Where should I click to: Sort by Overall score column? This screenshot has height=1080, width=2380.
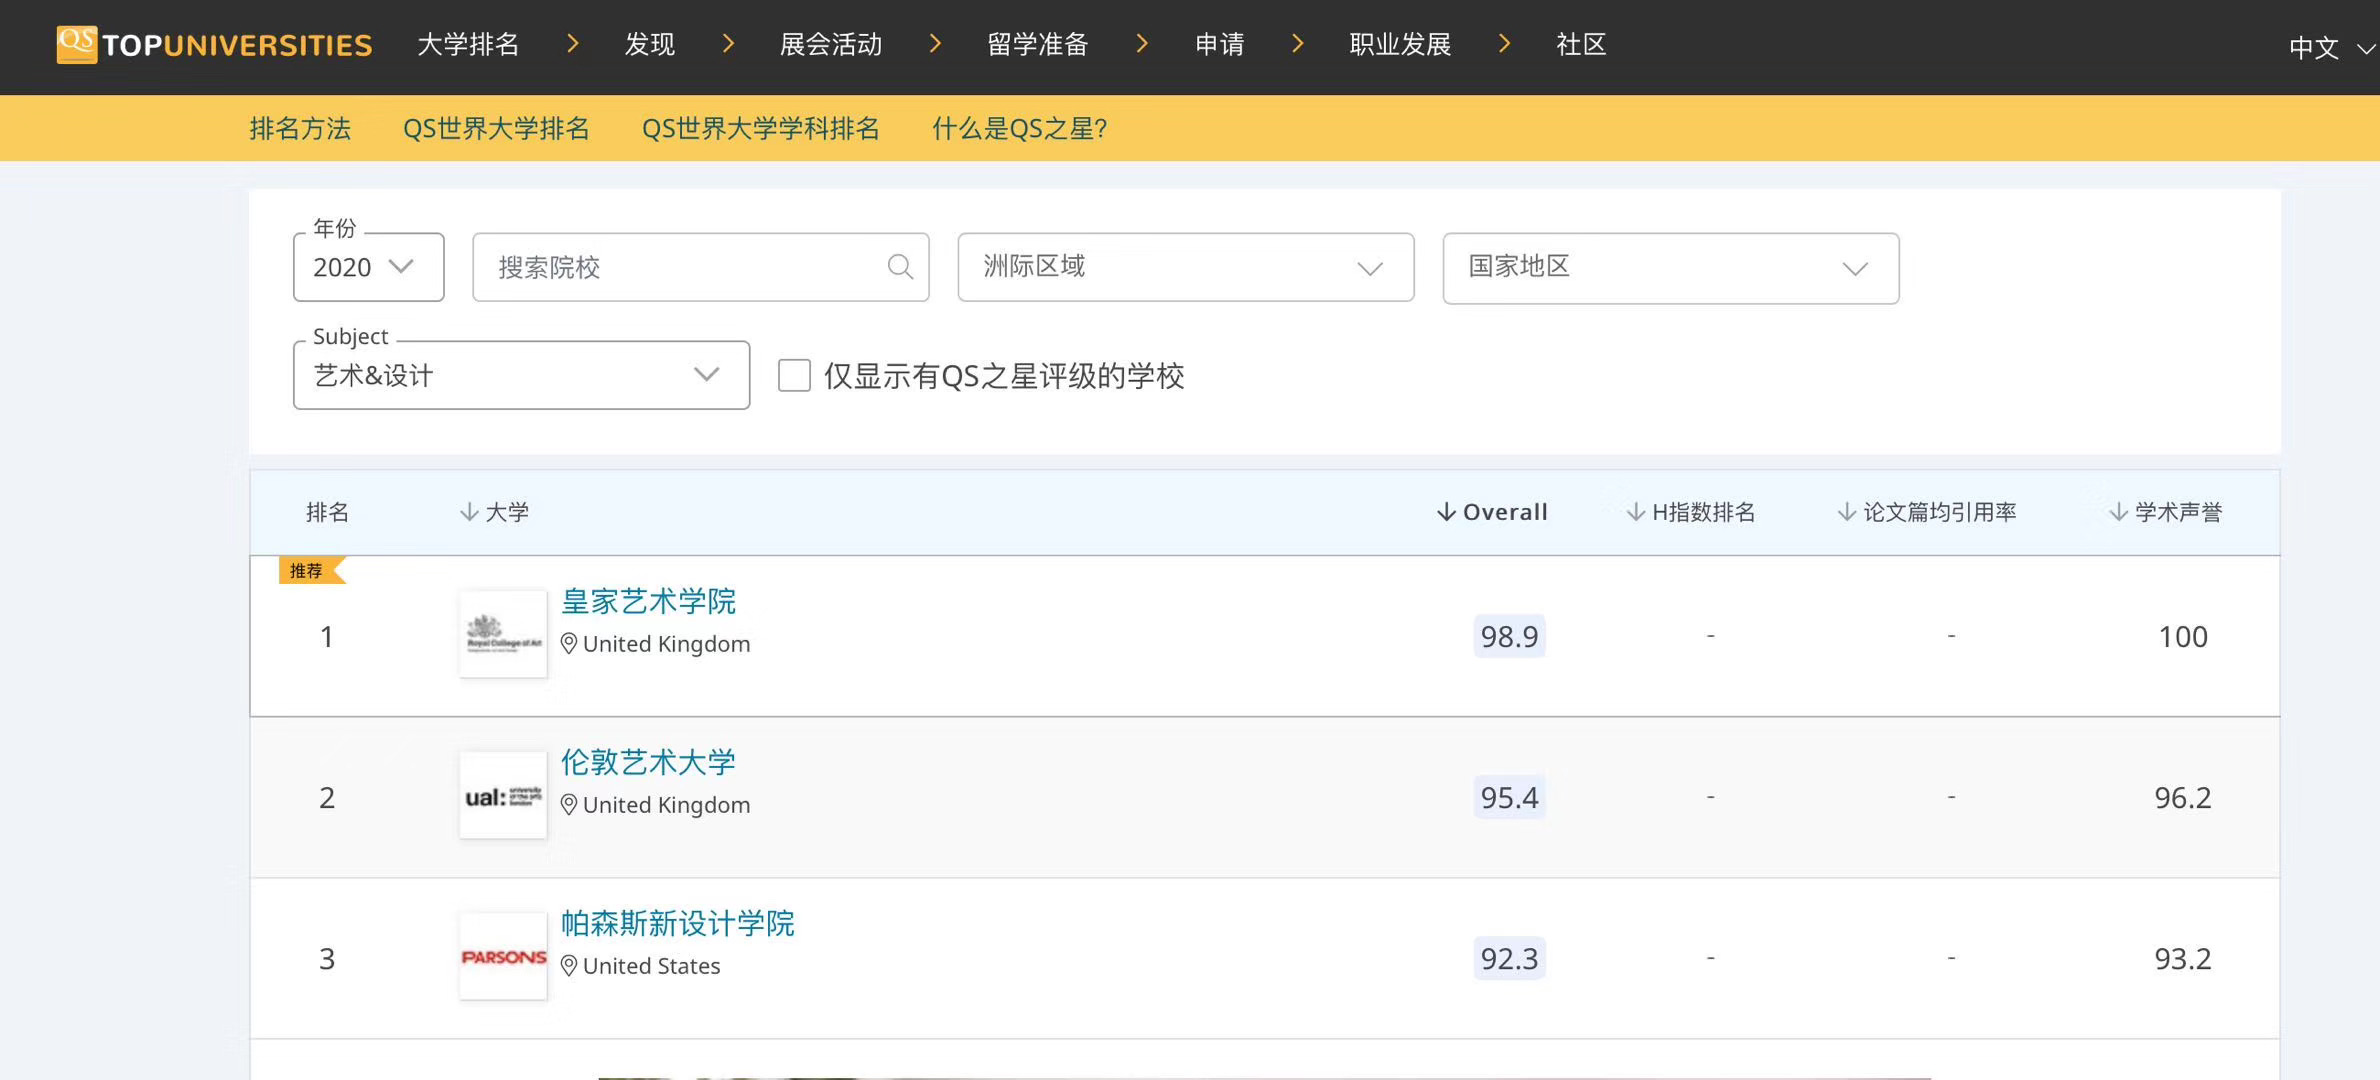tap(1492, 512)
